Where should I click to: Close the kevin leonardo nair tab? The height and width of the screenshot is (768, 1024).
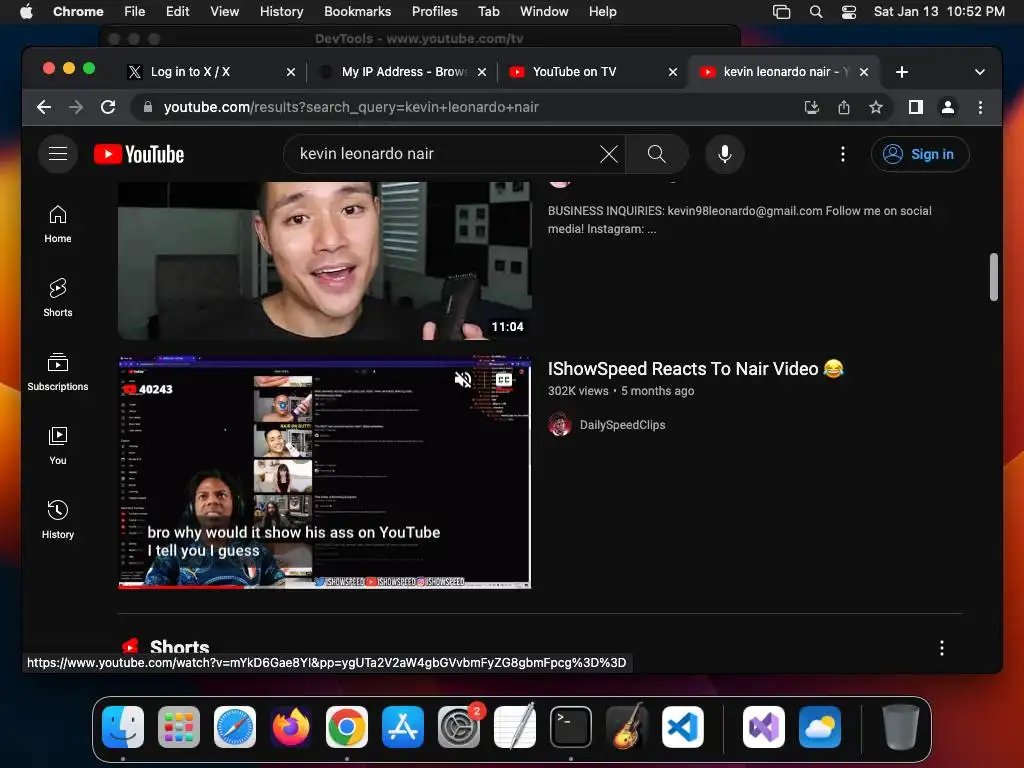[x=863, y=72]
